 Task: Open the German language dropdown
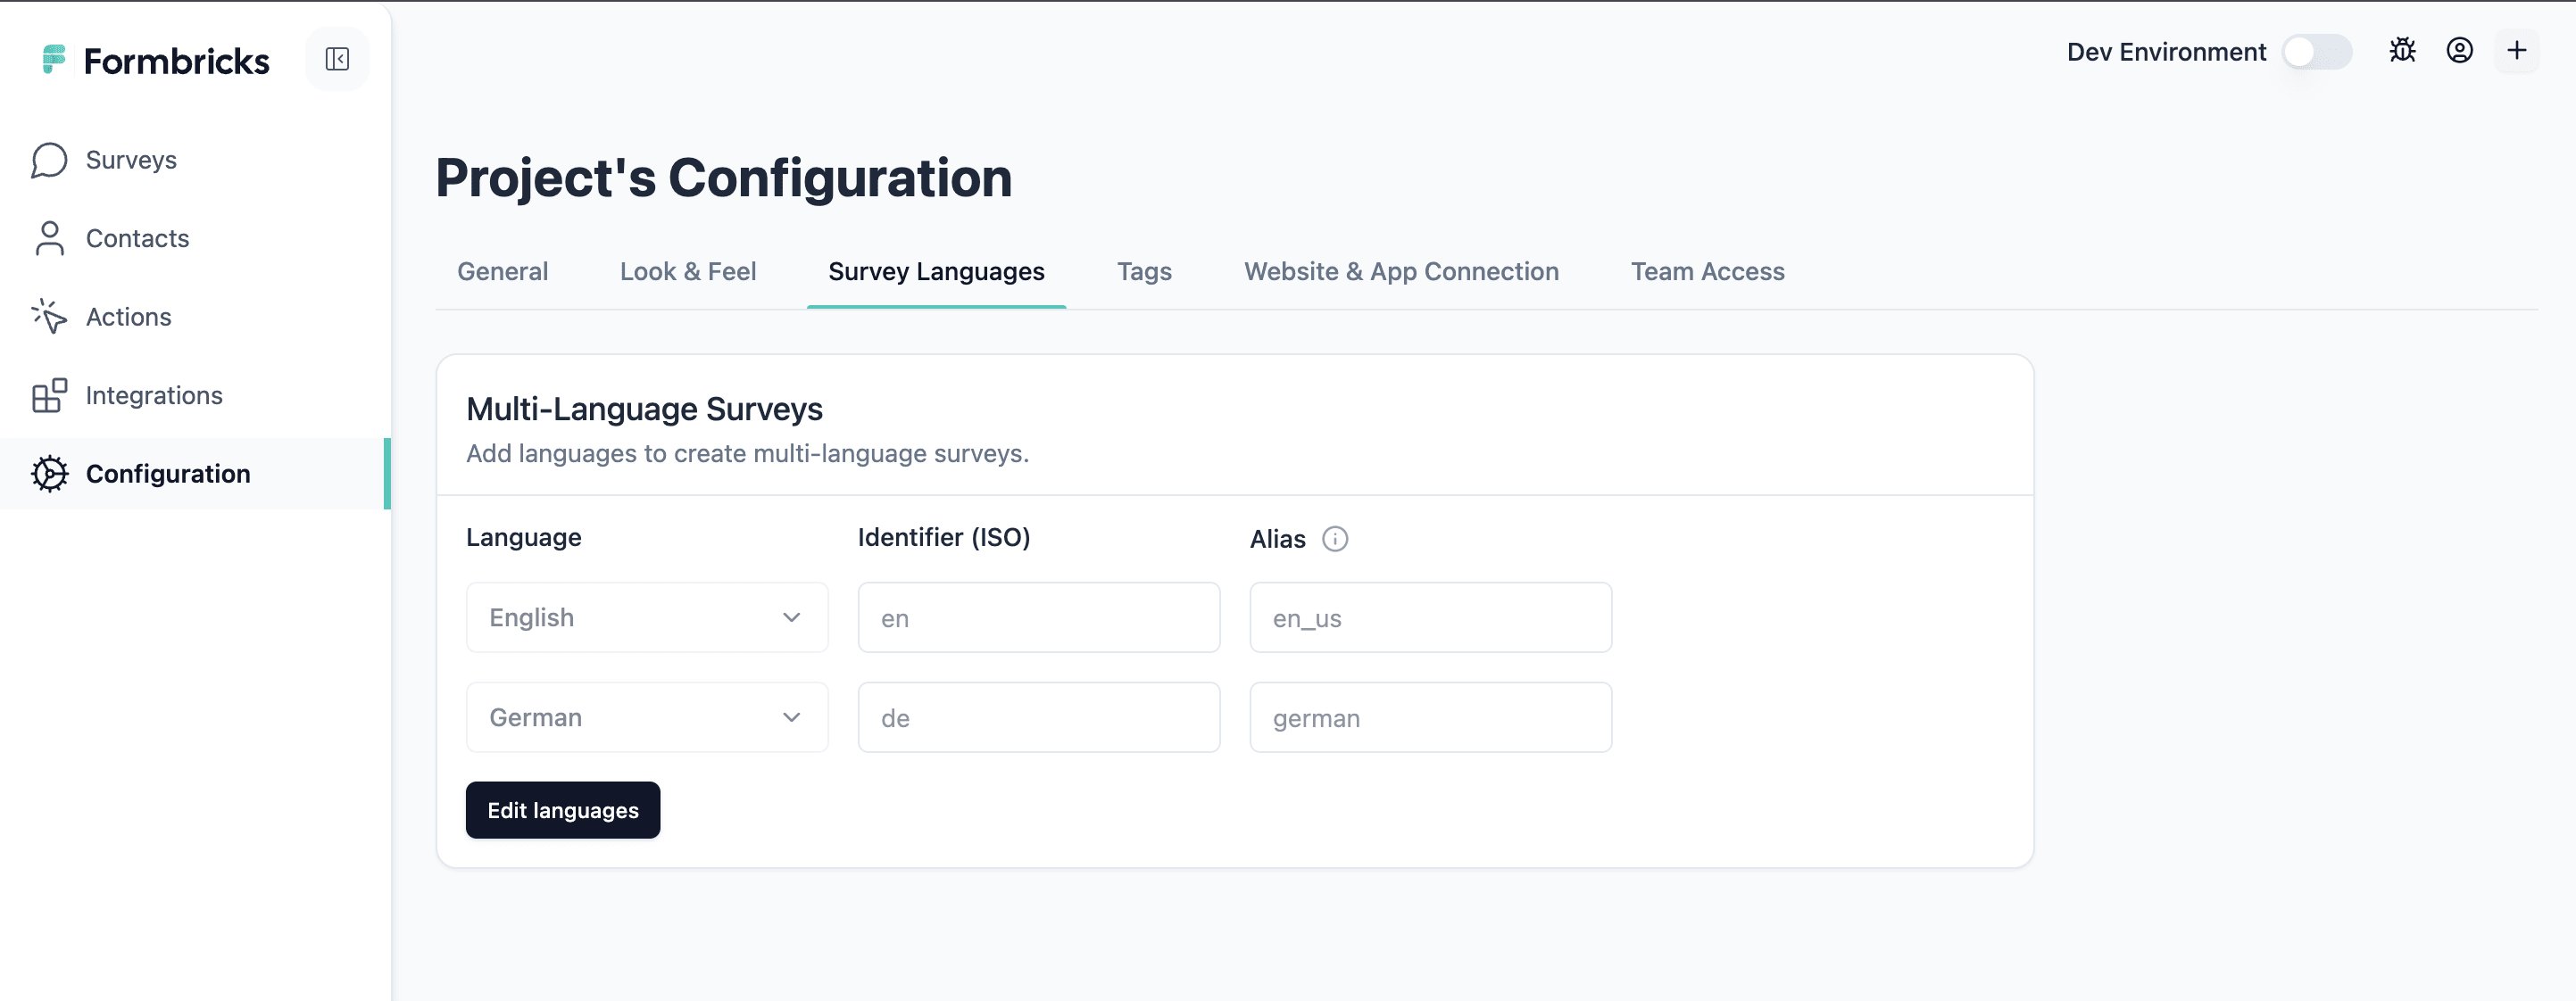(647, 717)
